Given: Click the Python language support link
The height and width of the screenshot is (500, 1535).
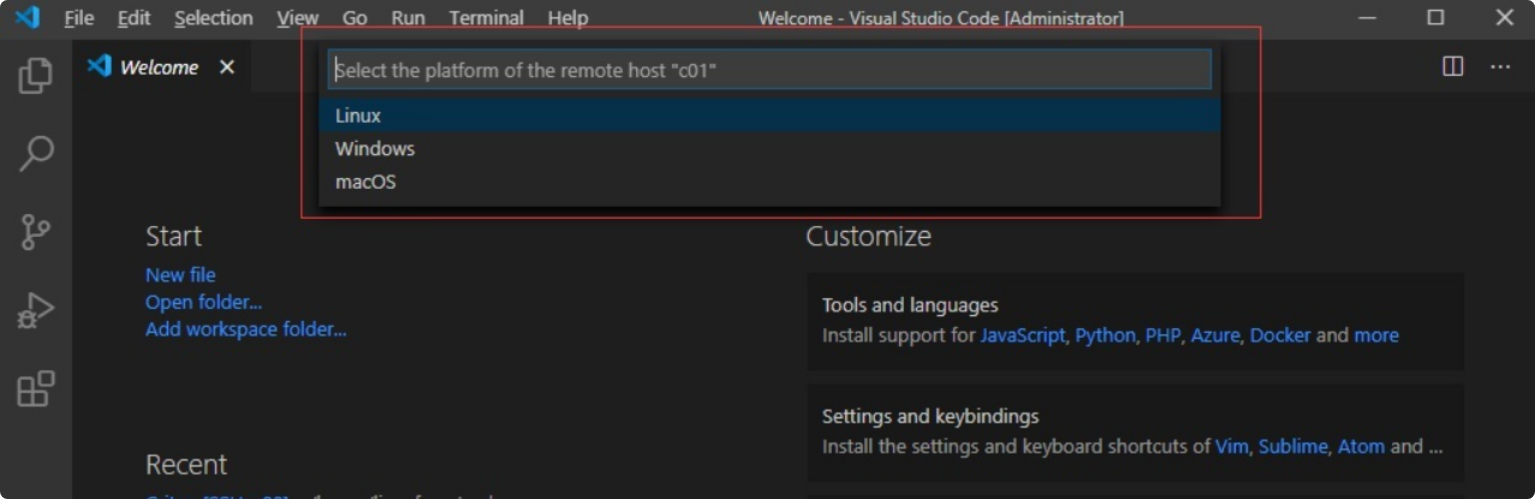Looking at the screenshot, I should pos(1105,335).
